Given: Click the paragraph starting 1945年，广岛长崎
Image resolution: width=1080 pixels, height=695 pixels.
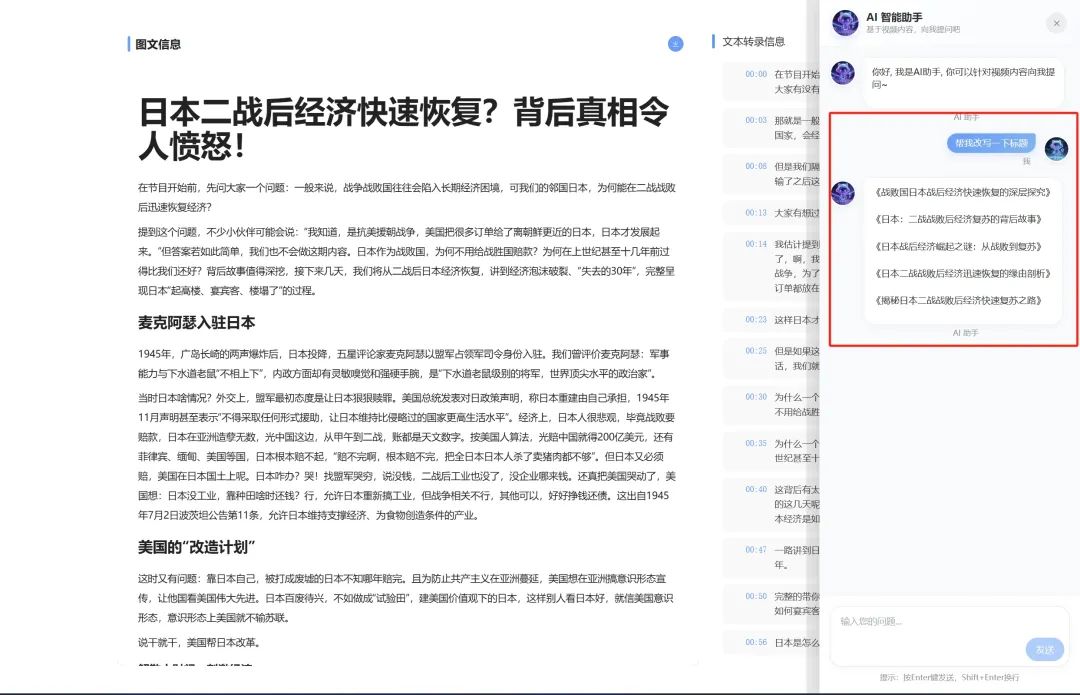Looking at the screenshot, I should [404, 364].
